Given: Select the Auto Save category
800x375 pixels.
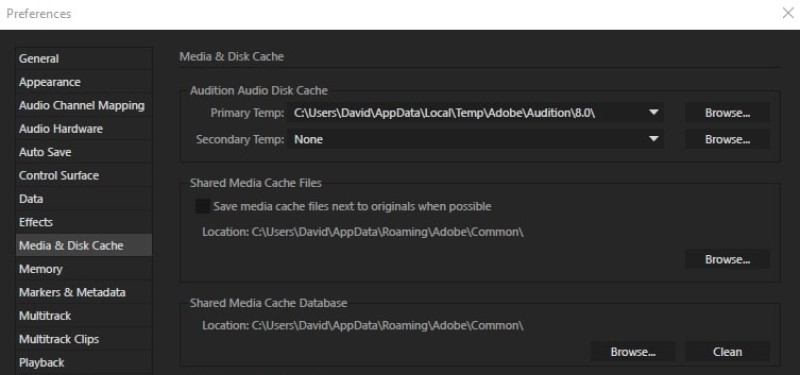Looking at the screenshot, I should pos(84,152).
